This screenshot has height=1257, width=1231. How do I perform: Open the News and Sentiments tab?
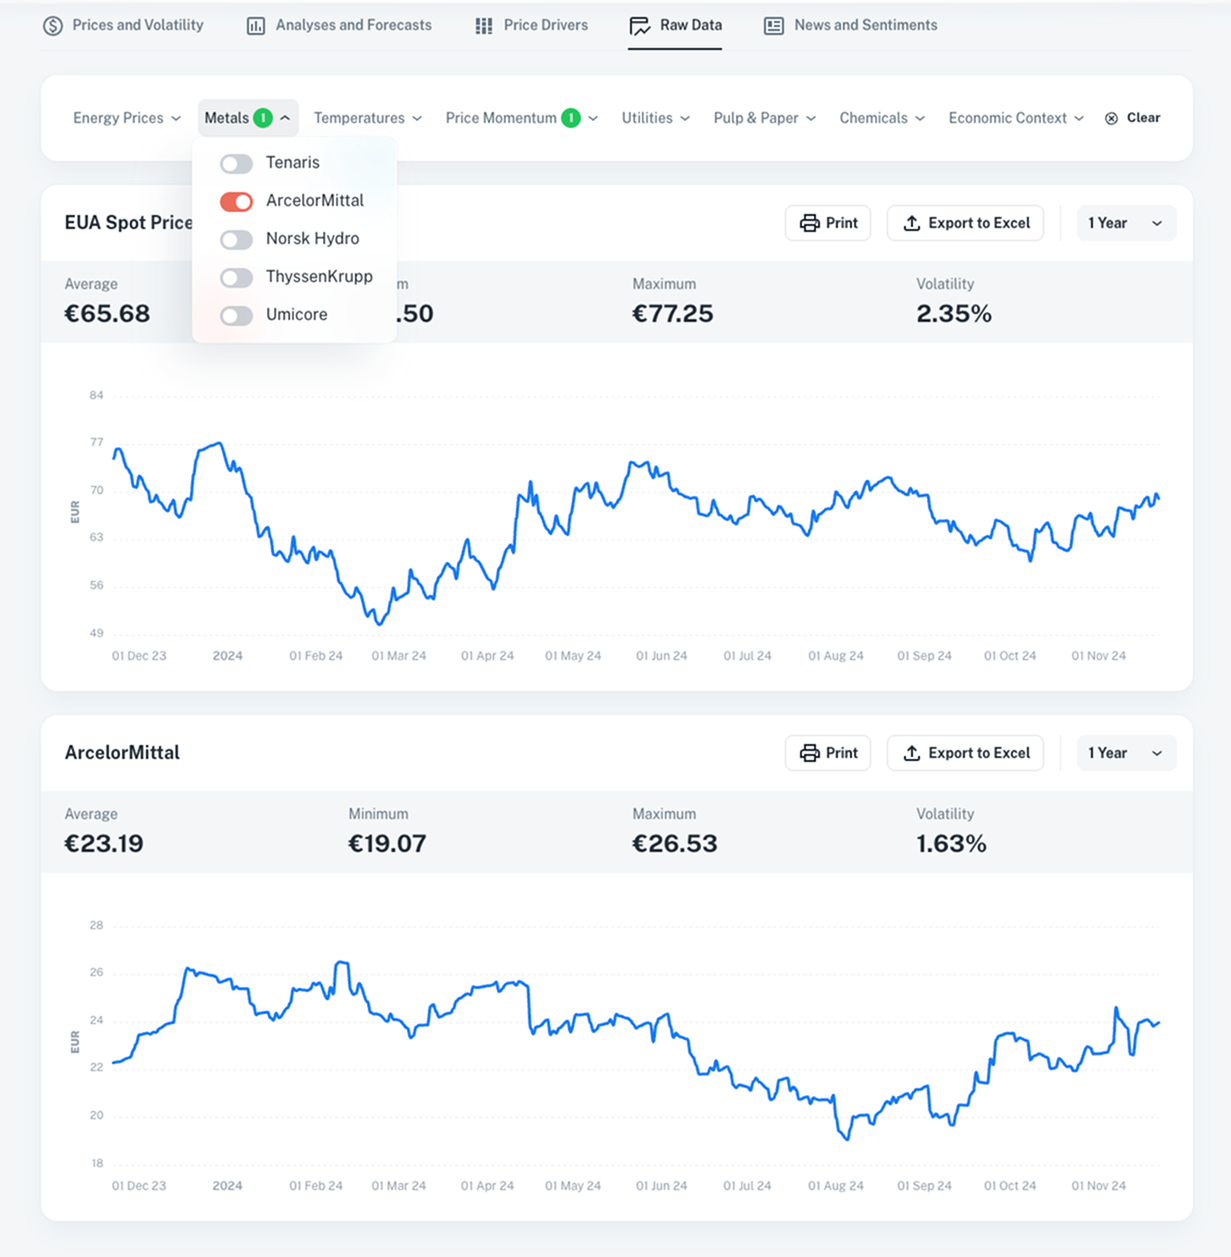[x=865, y=25]
